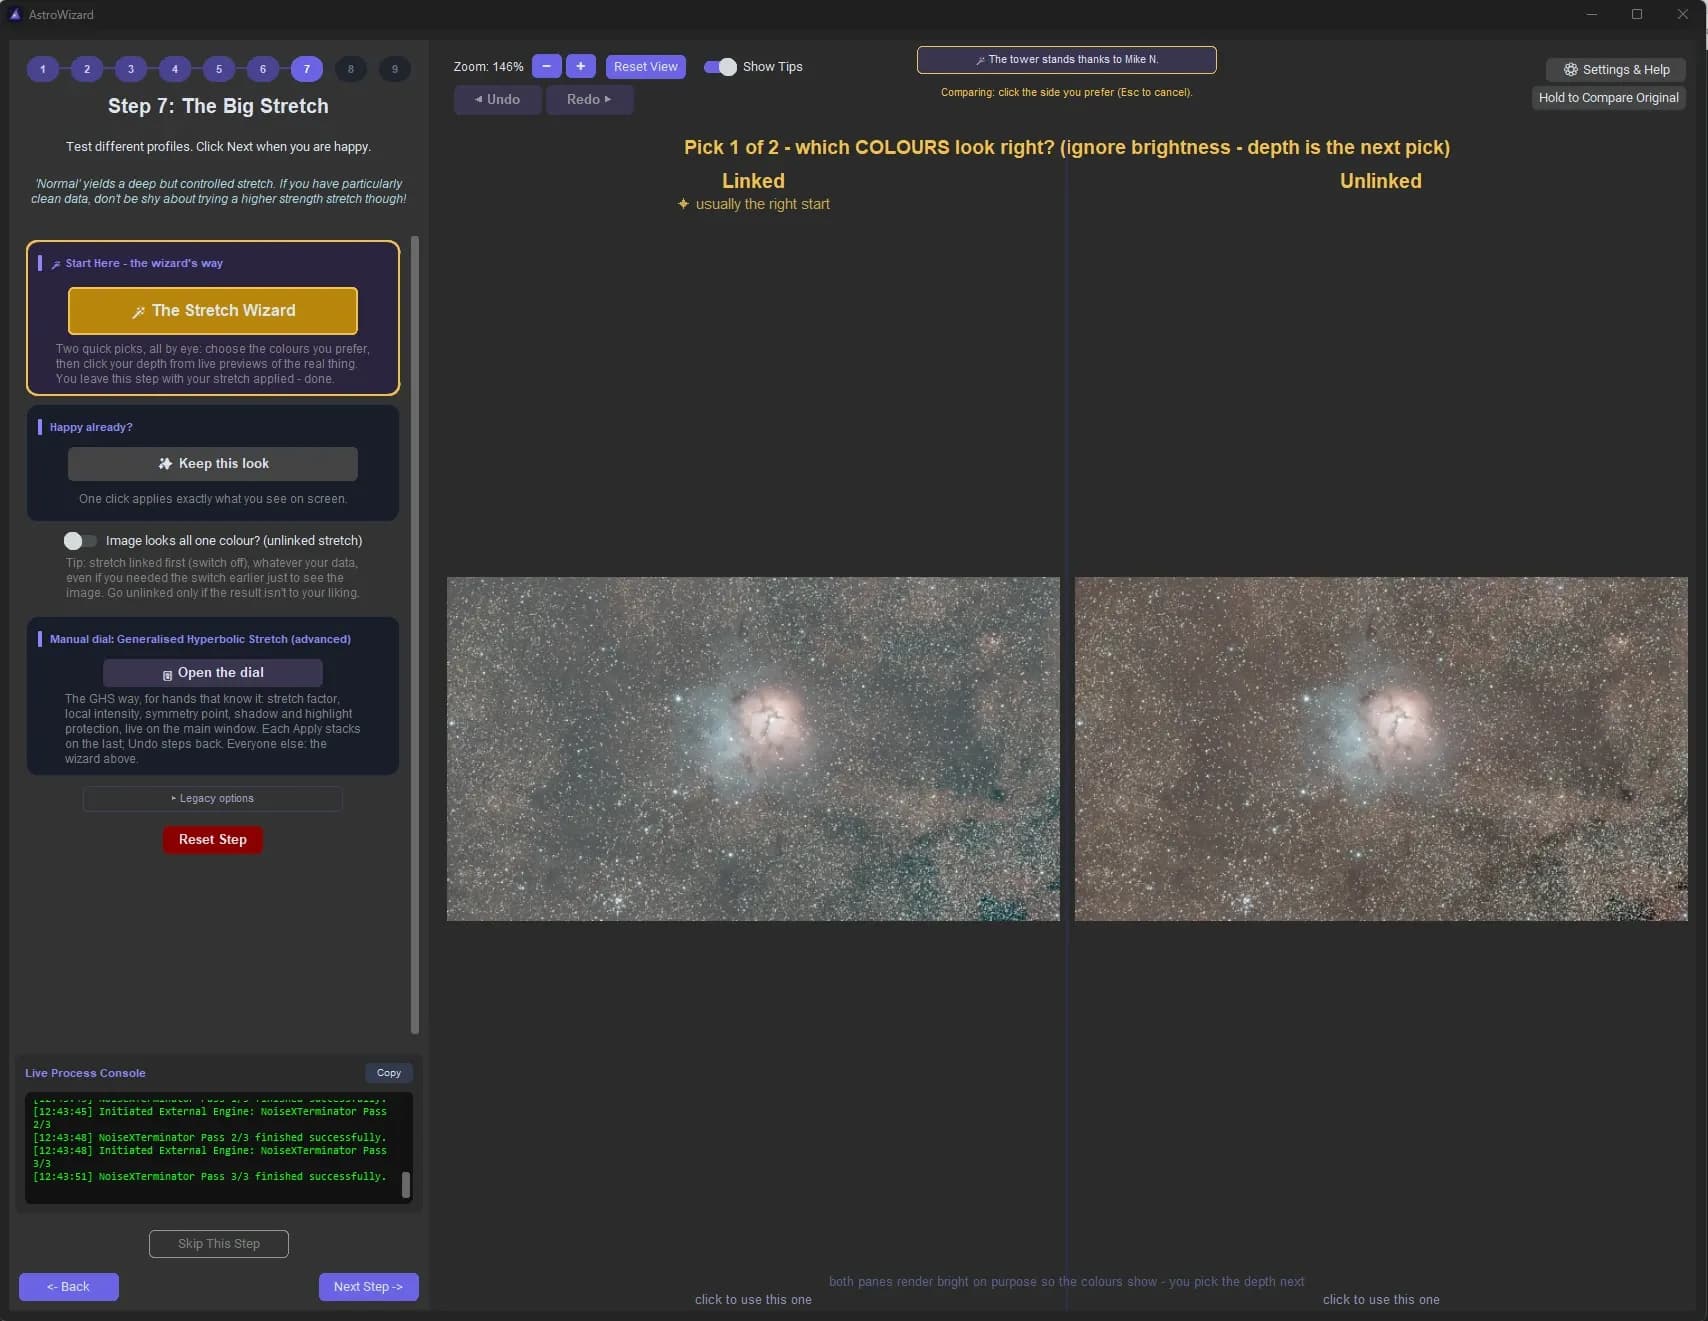Click 'usually the right start' hint
The image size is (1708, 1321).
[x=763, y=204]
